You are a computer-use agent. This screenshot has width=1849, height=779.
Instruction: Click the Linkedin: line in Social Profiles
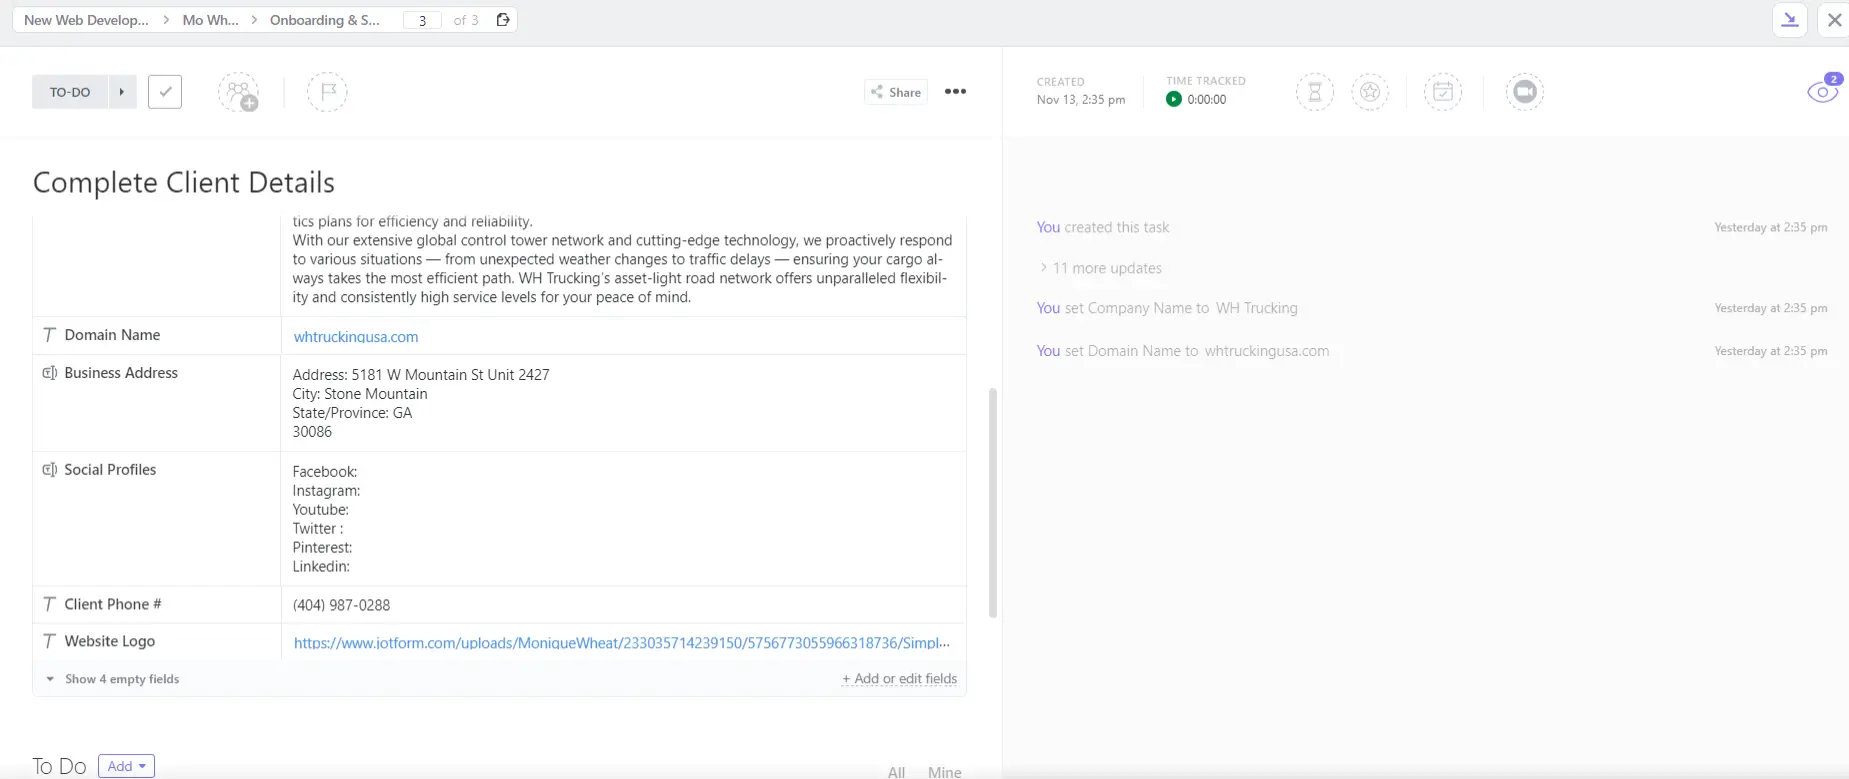pyautogui.click(x=321, y=567)
